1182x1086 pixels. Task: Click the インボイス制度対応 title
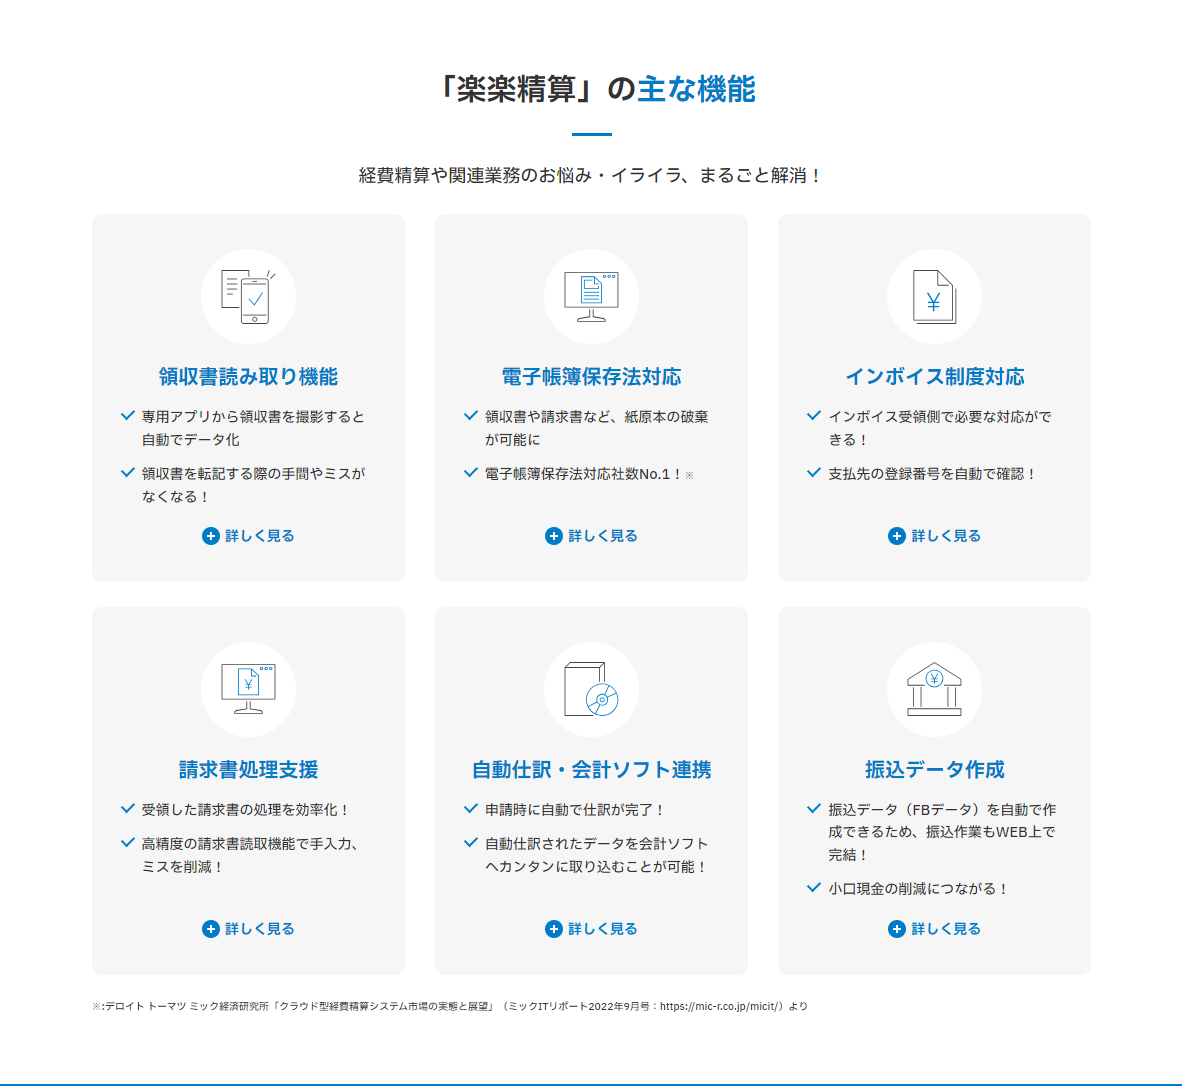click(934, 377)
